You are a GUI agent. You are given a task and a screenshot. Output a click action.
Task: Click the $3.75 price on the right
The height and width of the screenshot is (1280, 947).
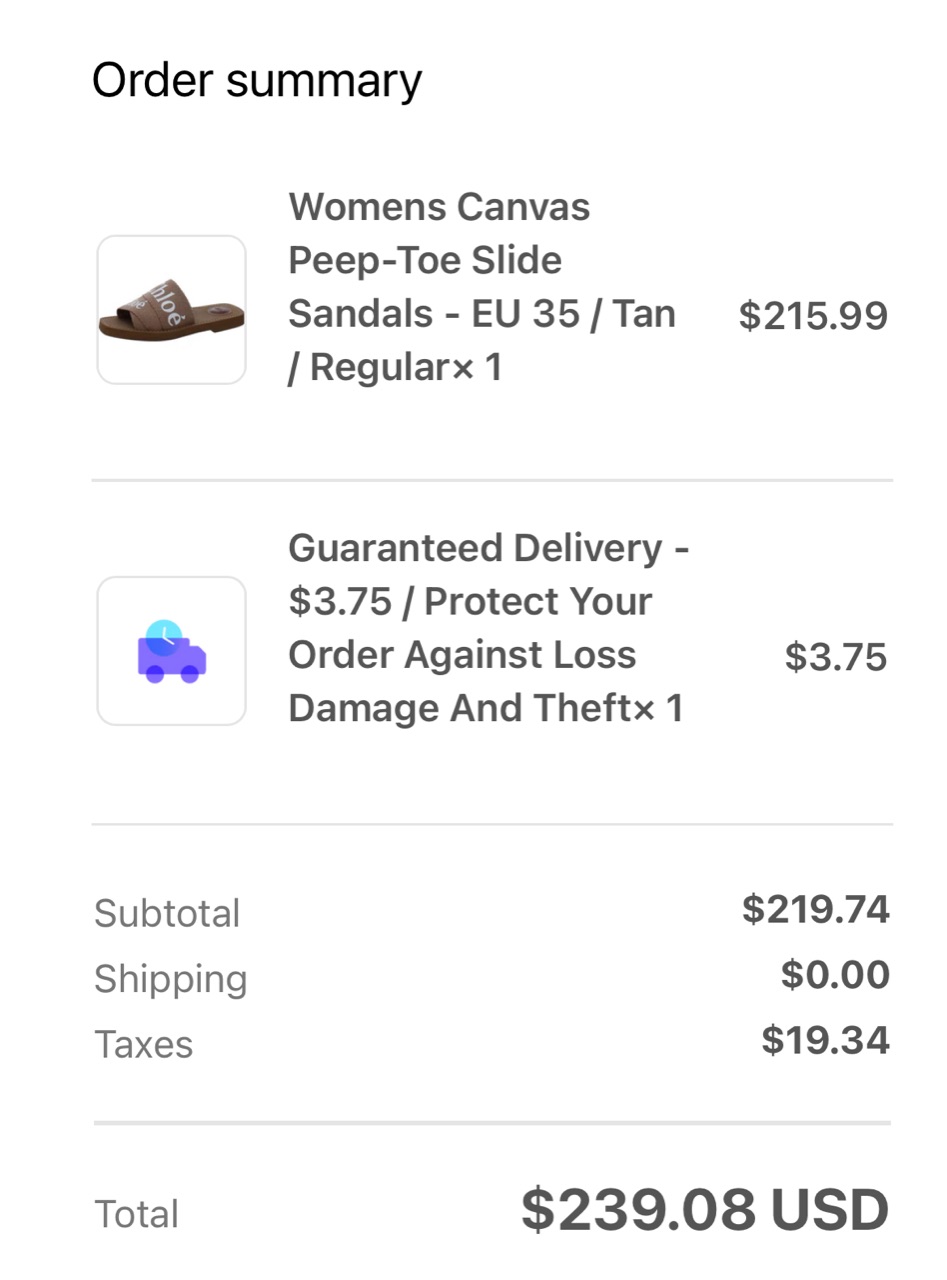[836, 657]
